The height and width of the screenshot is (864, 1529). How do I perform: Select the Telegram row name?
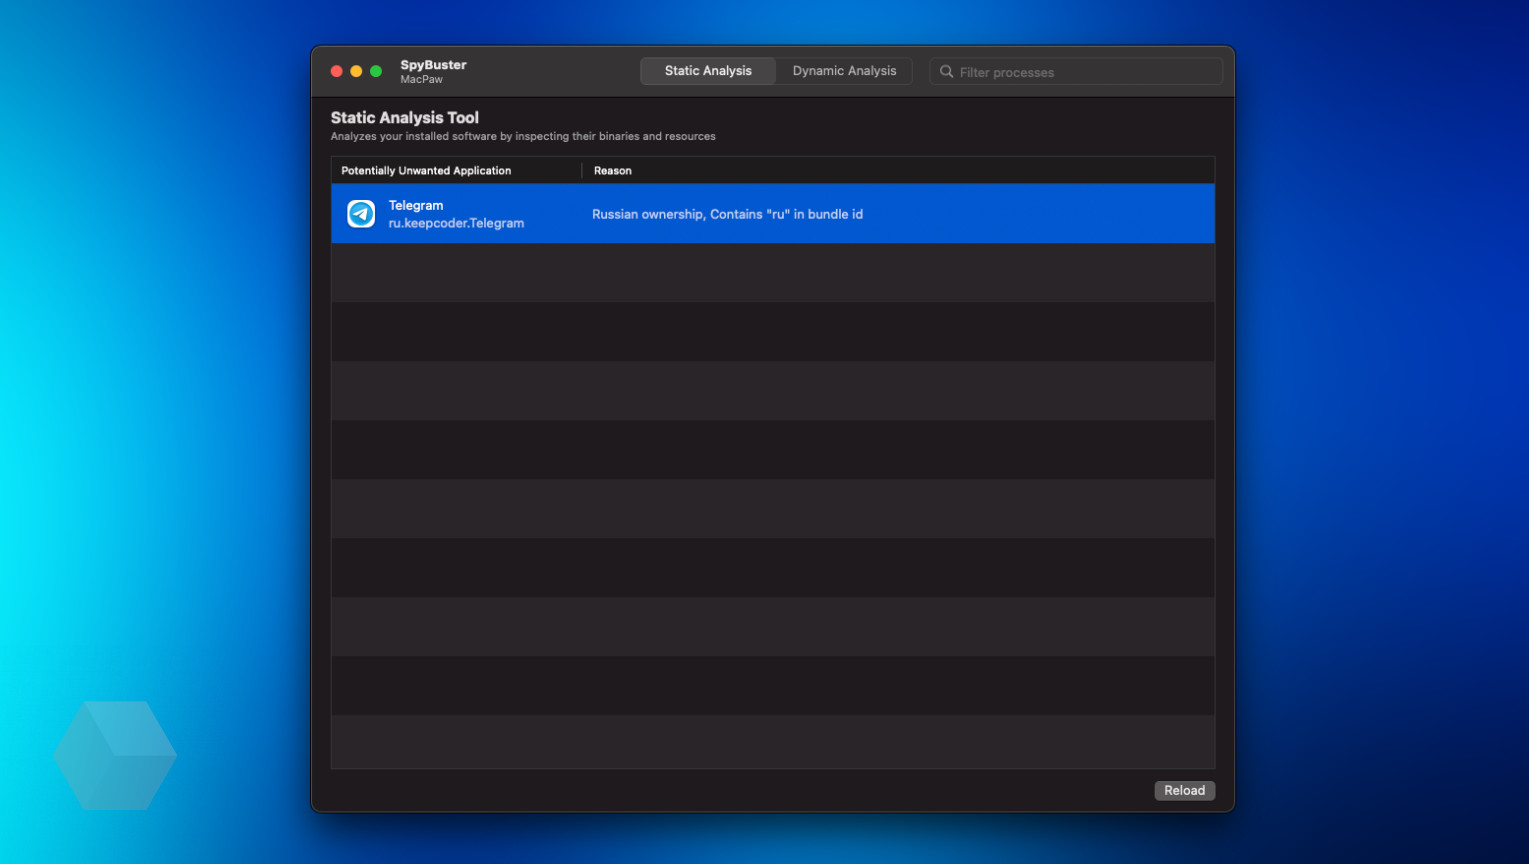pyautogui.click(x=416, y=205)
